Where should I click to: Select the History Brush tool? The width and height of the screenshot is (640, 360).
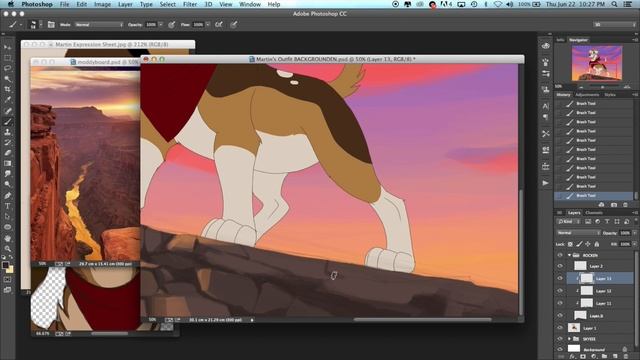tap(8, 143)
